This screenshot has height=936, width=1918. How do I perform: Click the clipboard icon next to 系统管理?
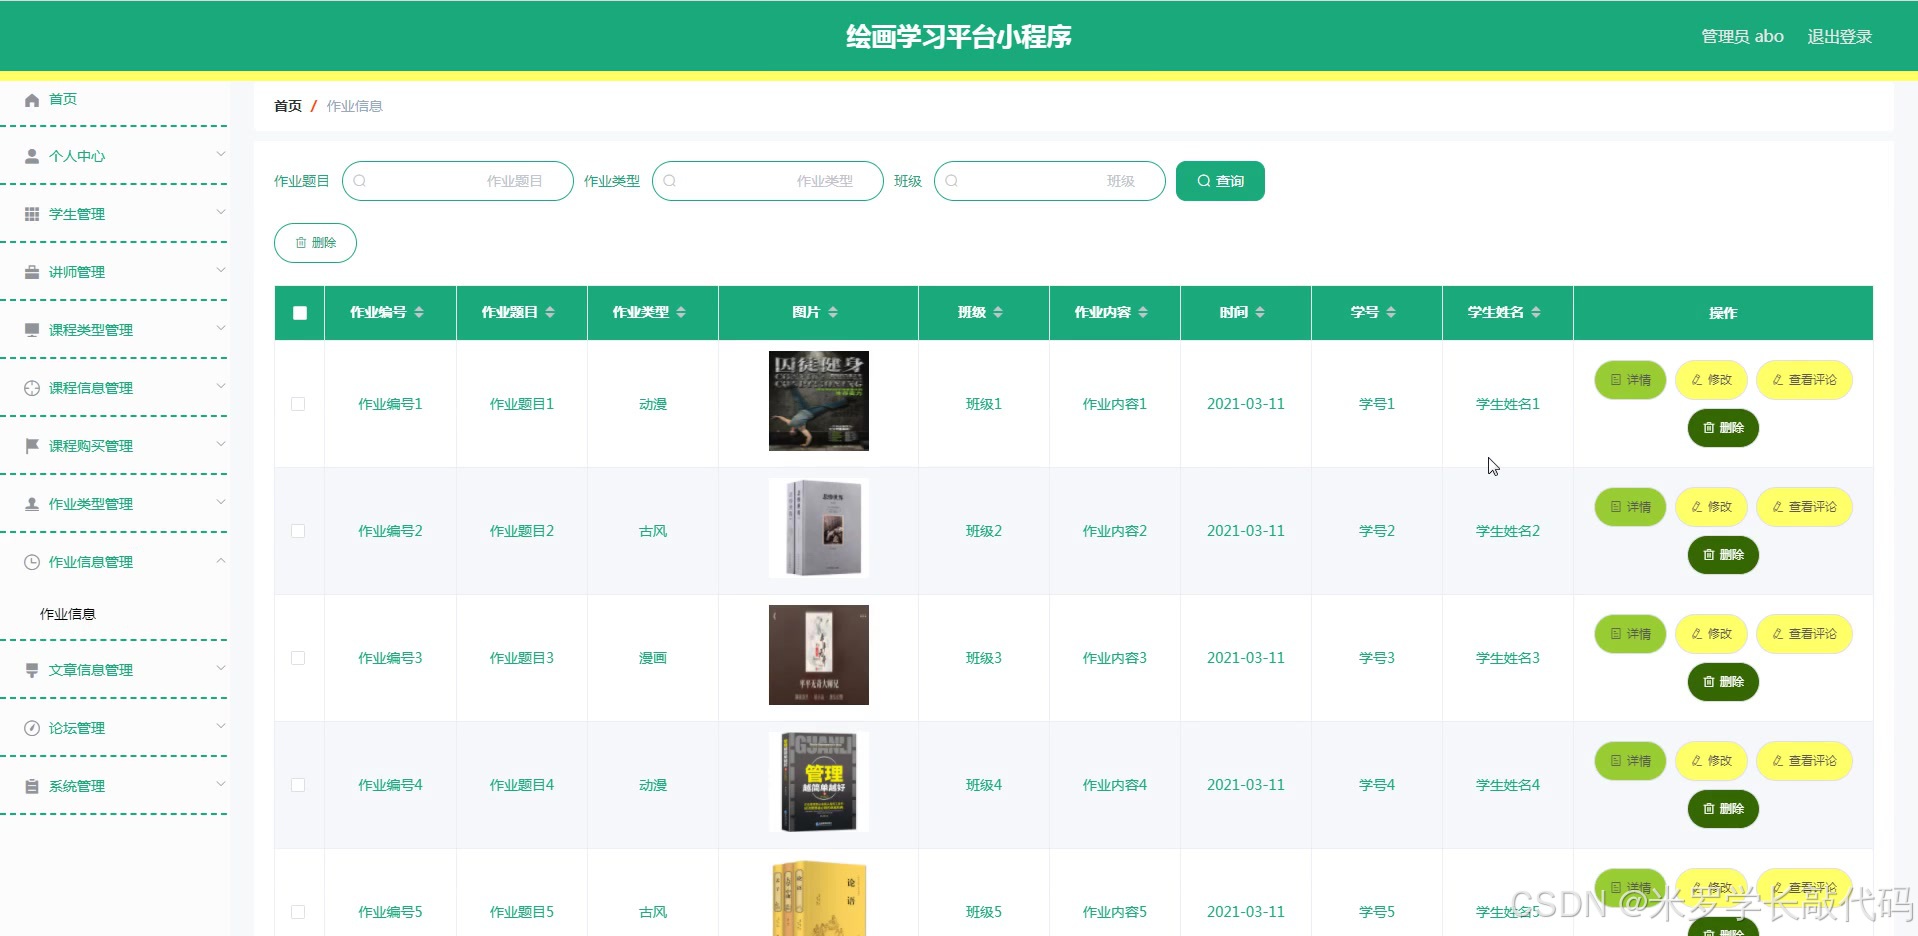[32, 787]
